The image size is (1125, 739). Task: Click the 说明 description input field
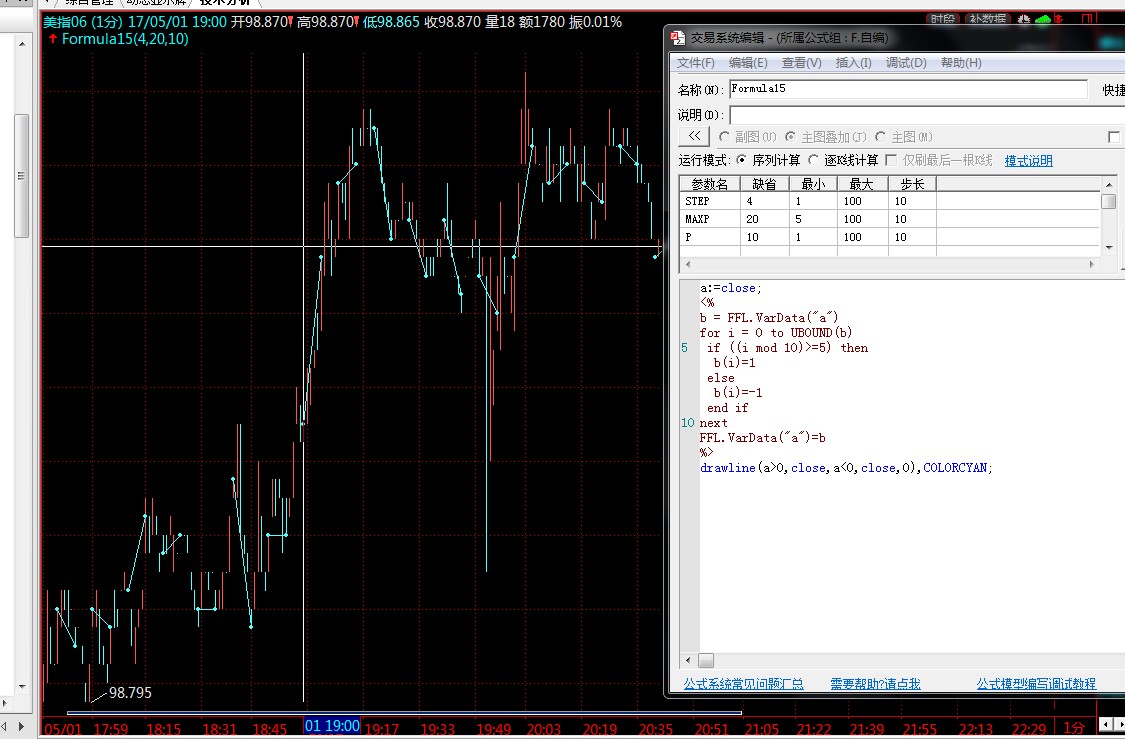(927, 115)
